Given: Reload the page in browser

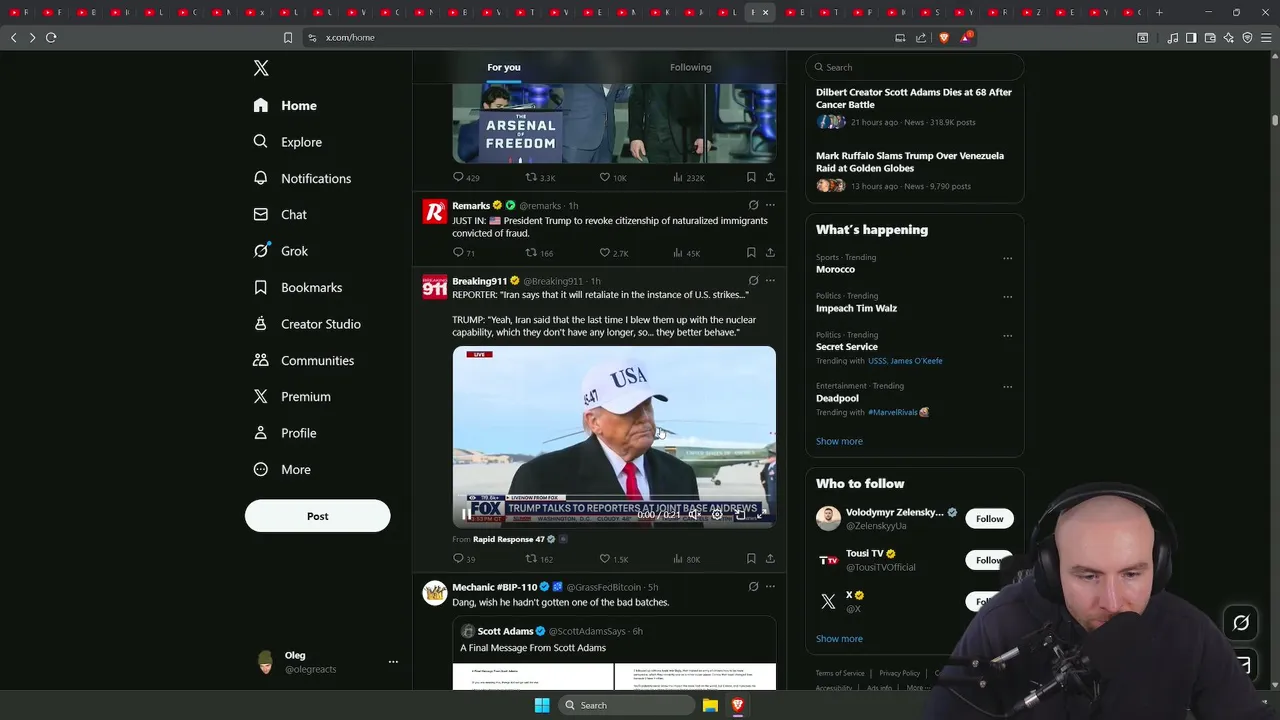Looking at the screenshot, I should pos(51,37).
